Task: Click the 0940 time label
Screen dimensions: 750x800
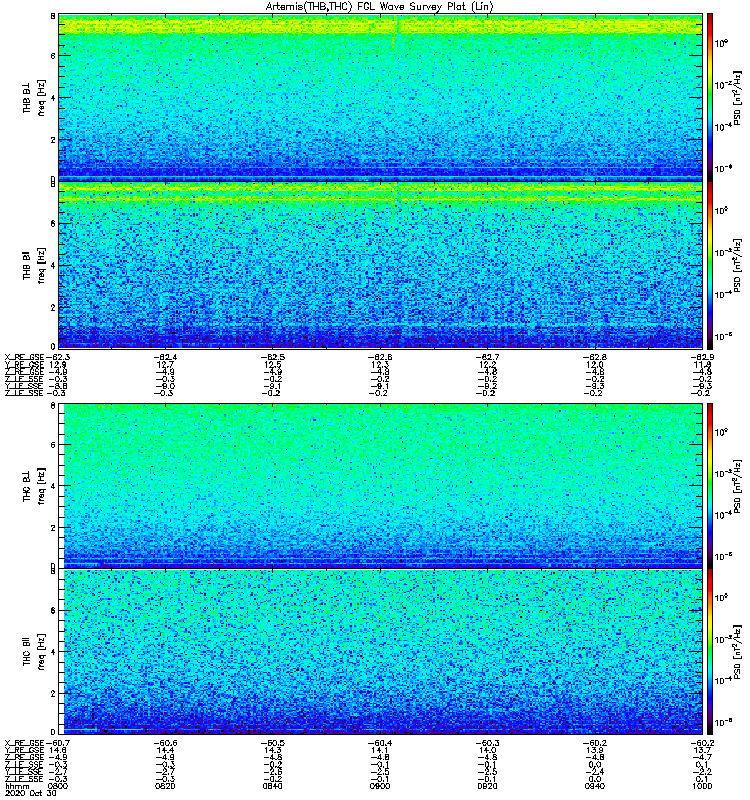Action: click(x=594, y=786)
